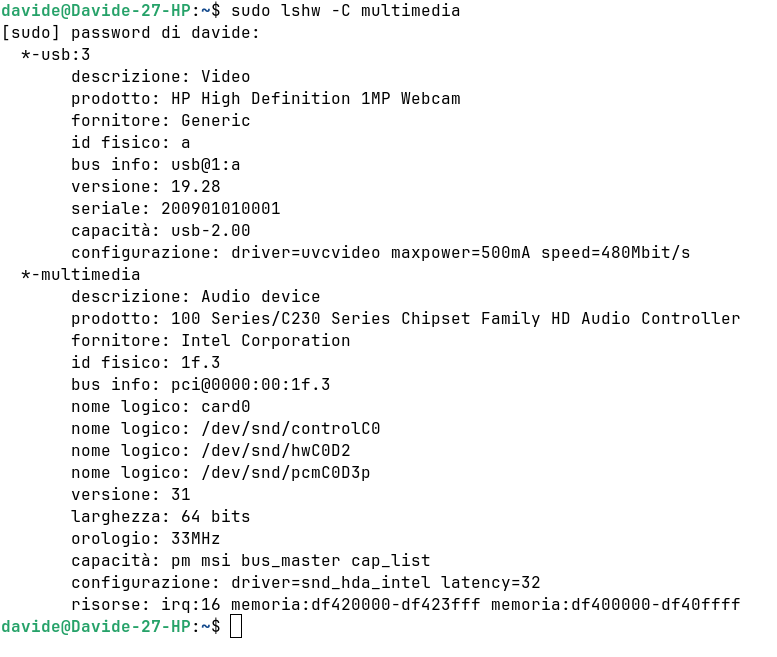Click the 'speed=480Mbit/s' value
777x657 pixels.
click(615, 253)
